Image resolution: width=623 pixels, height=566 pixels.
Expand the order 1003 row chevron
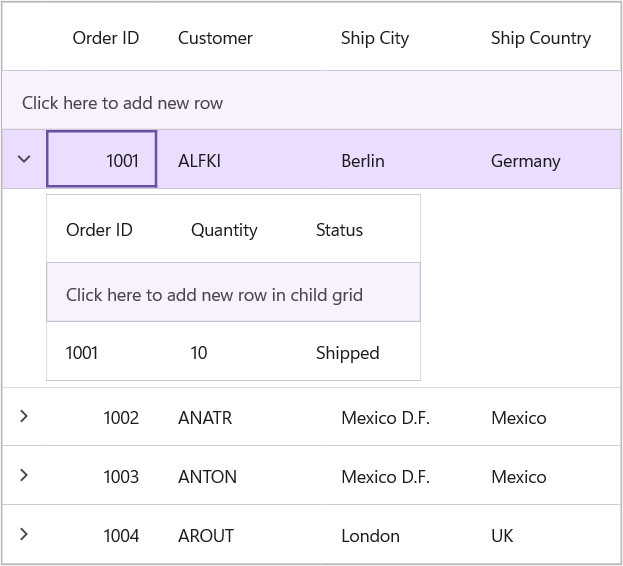[25, 476]
